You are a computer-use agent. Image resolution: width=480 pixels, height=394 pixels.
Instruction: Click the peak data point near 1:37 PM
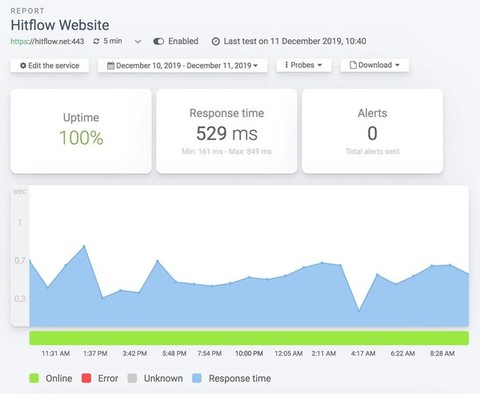tap(84, 246)
